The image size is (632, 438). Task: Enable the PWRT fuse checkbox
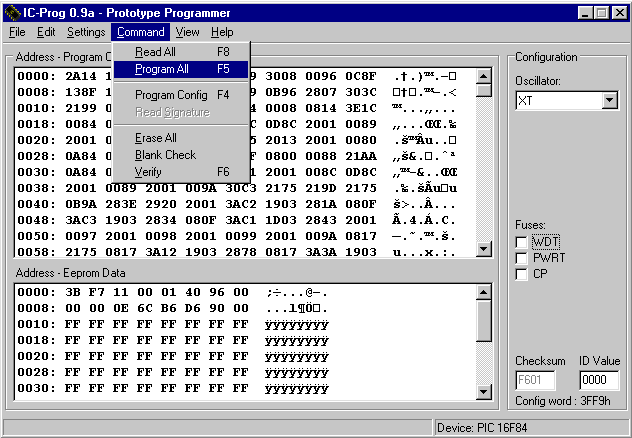[x=521, y=258]
